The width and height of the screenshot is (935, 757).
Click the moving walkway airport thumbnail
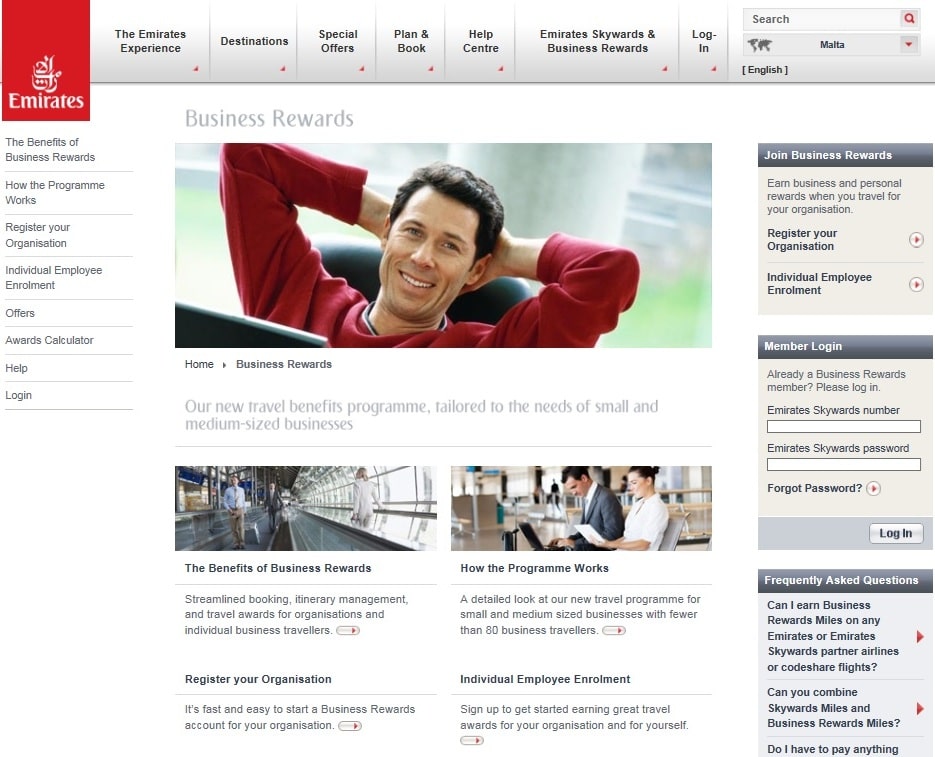[x=305, y=508]
